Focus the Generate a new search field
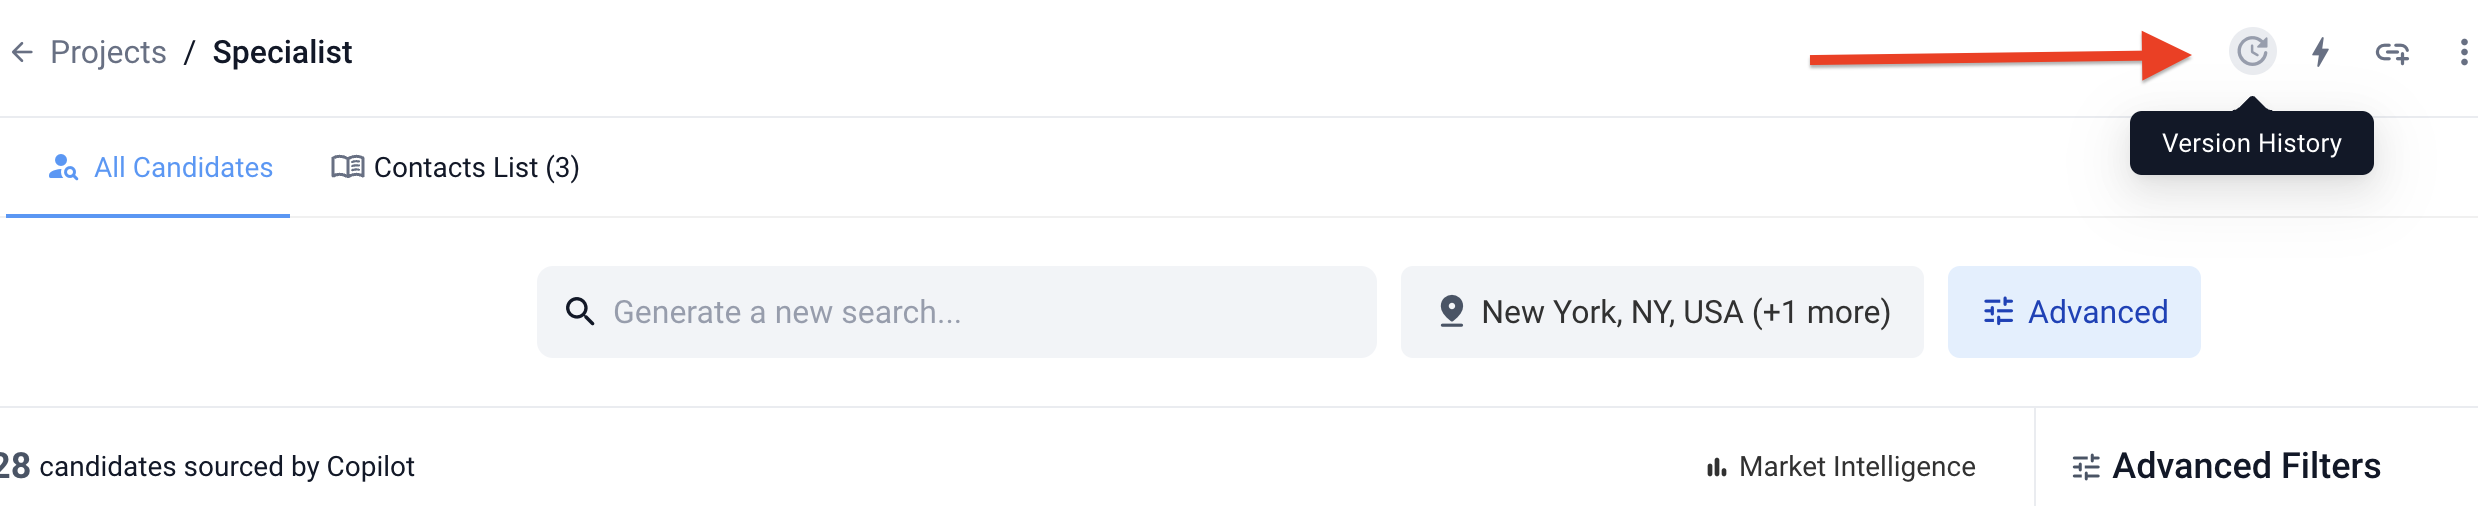 pos(980,312)
